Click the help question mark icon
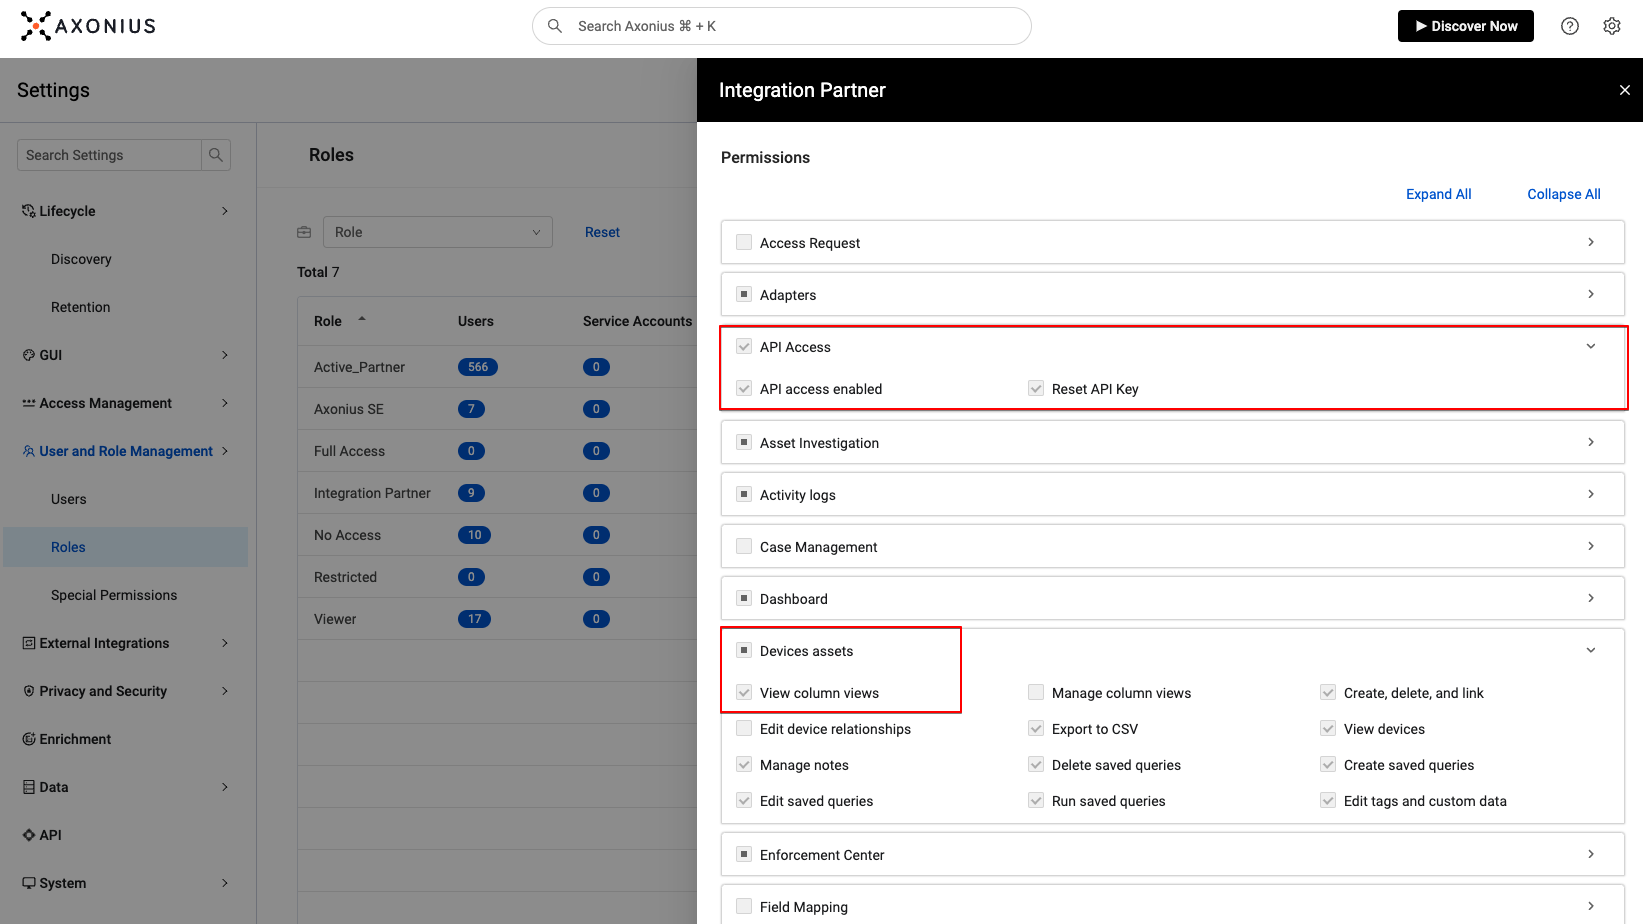The width and height of the screenshot is (1643, 924). 1569,26
